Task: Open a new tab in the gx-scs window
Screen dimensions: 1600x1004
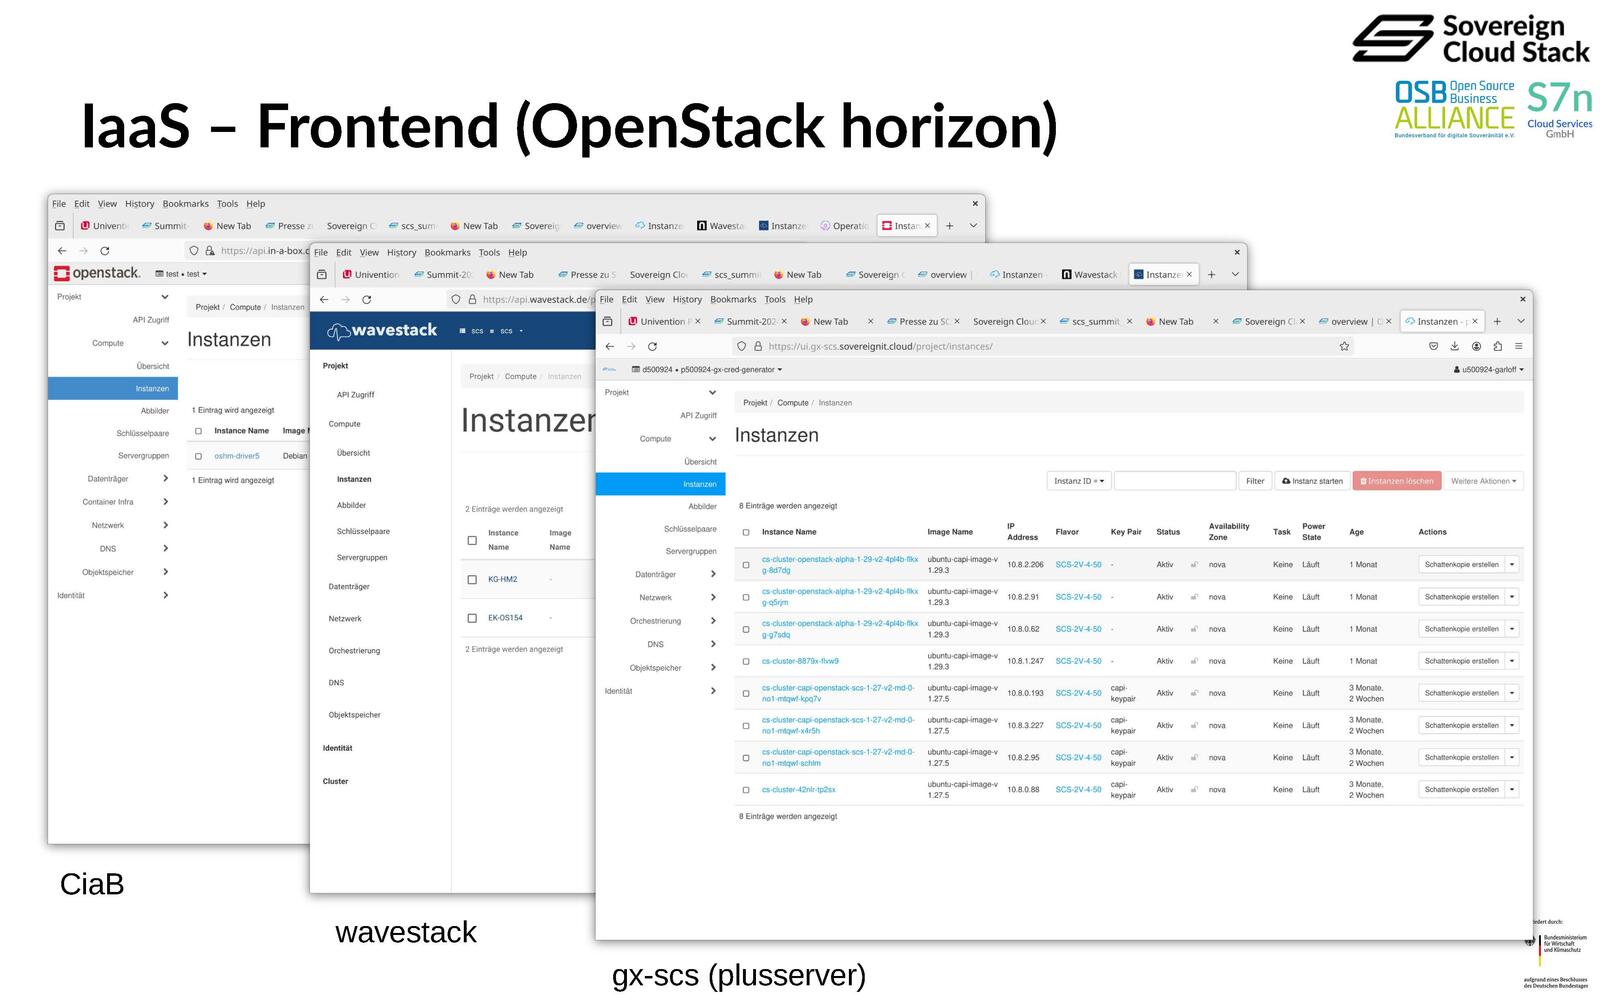Action: coord(1497,321)
